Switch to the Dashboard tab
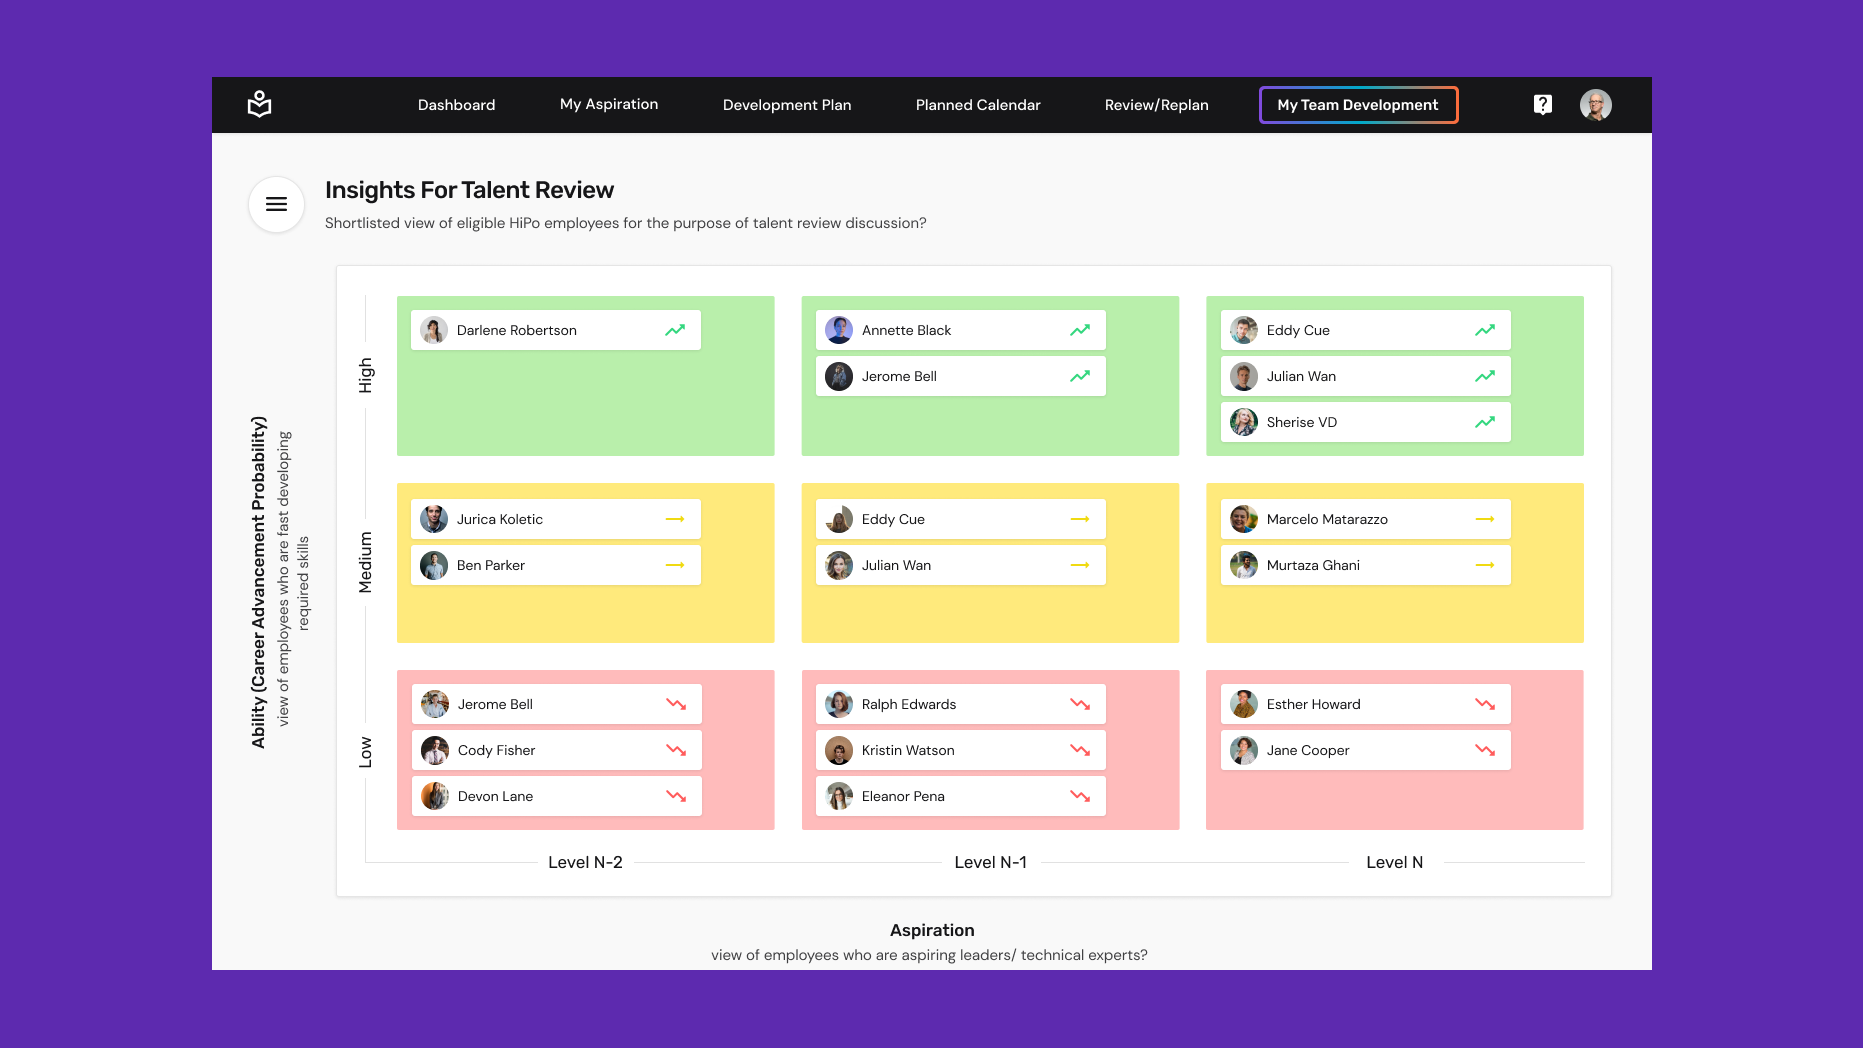 pos(456,104)
